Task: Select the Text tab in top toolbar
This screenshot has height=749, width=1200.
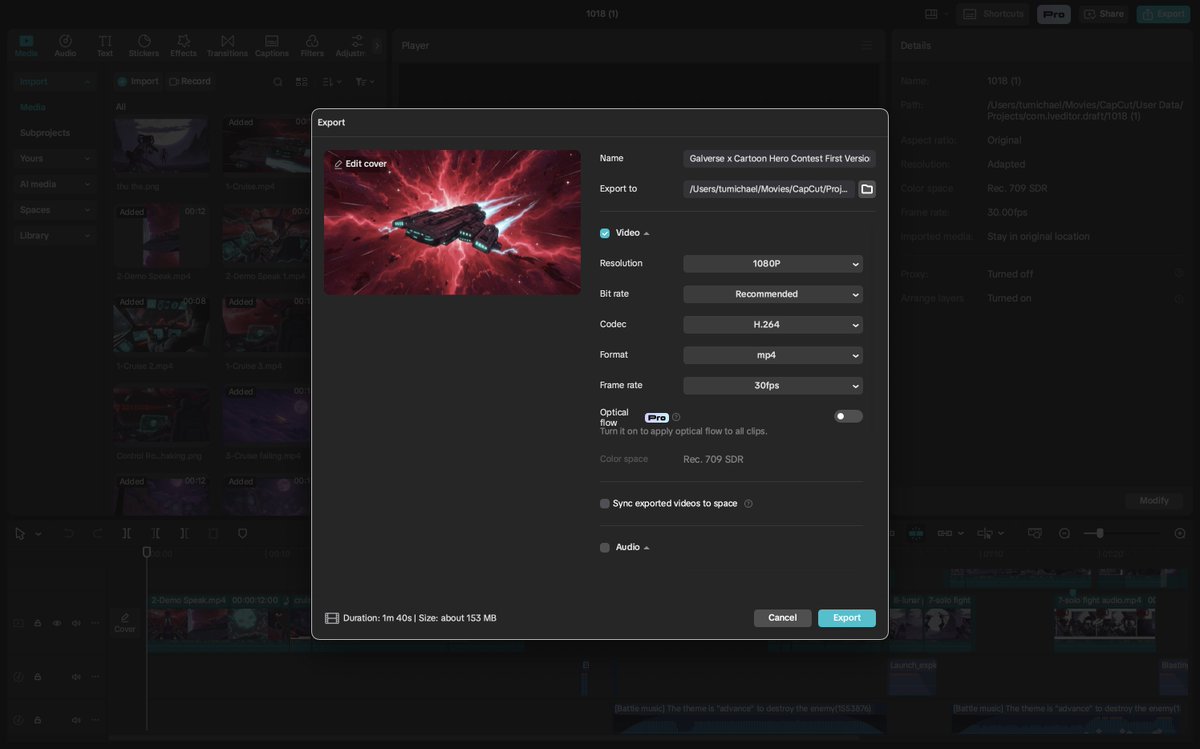Action: tap(105, 45)
